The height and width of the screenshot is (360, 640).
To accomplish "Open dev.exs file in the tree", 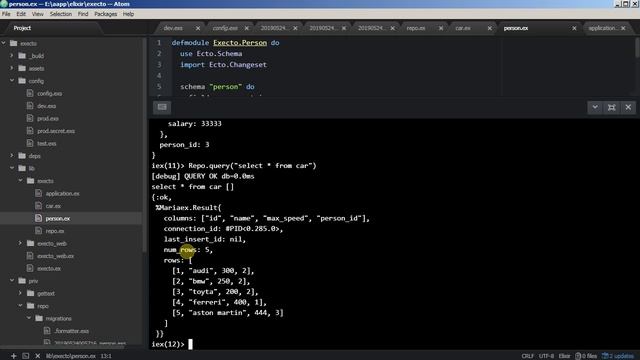I will click(47, 106).
